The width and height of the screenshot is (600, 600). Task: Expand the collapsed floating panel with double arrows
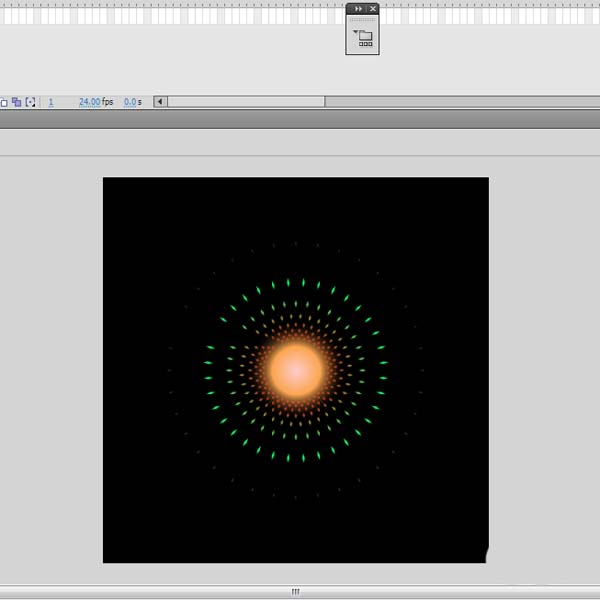358,8
